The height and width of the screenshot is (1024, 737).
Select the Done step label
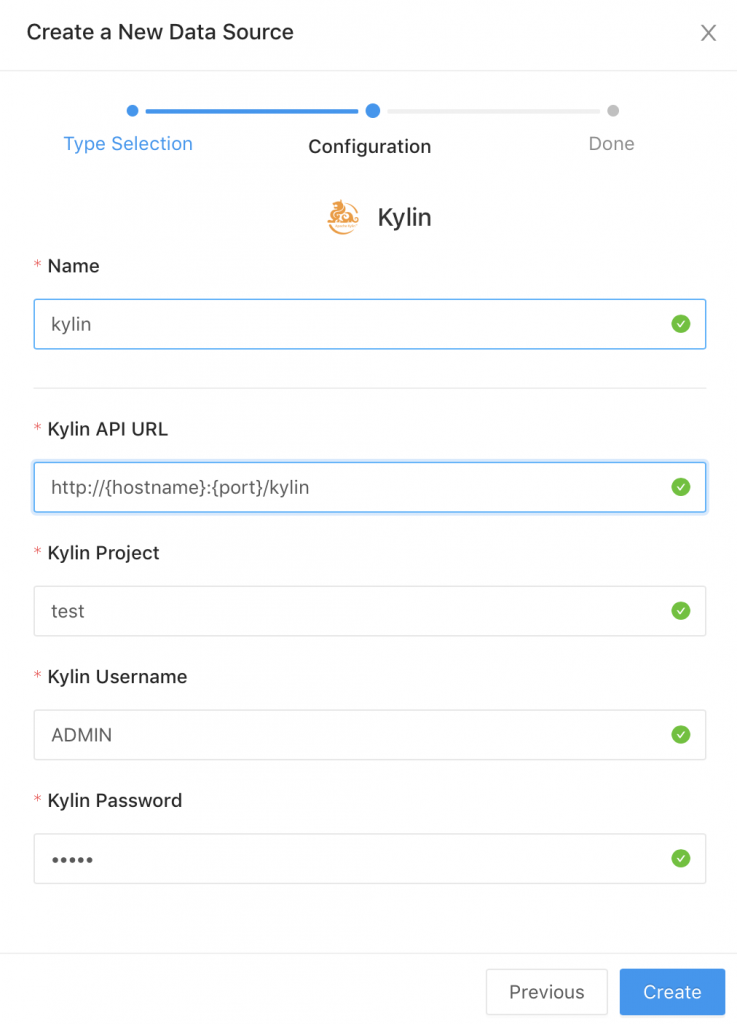tap(611, 144)
